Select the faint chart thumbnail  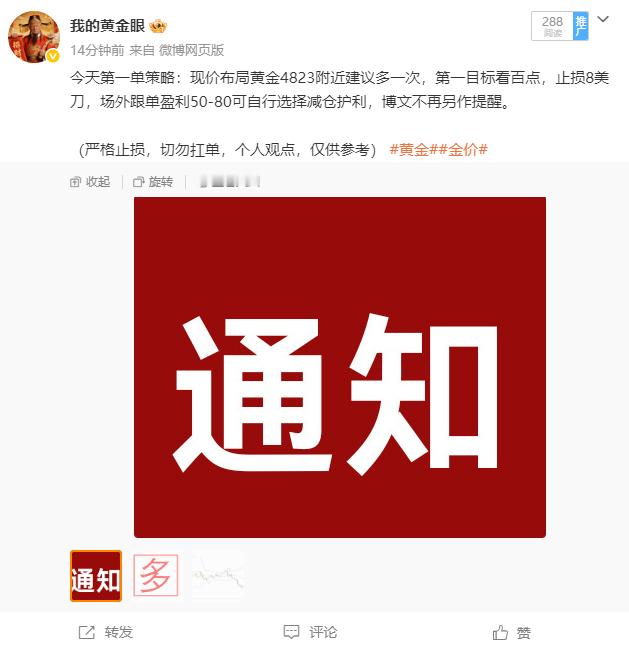(218, 576)
